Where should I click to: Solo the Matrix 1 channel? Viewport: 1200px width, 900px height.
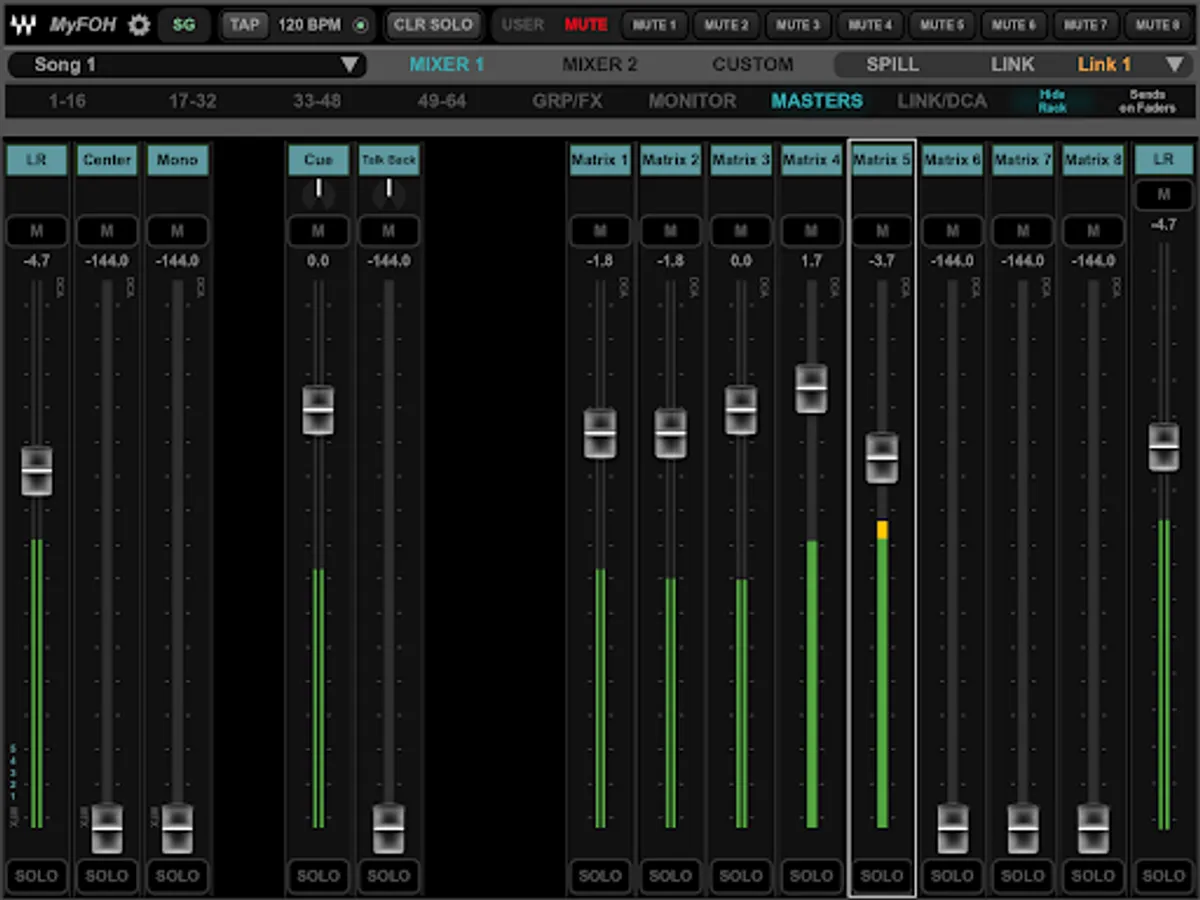pos(600,875)
